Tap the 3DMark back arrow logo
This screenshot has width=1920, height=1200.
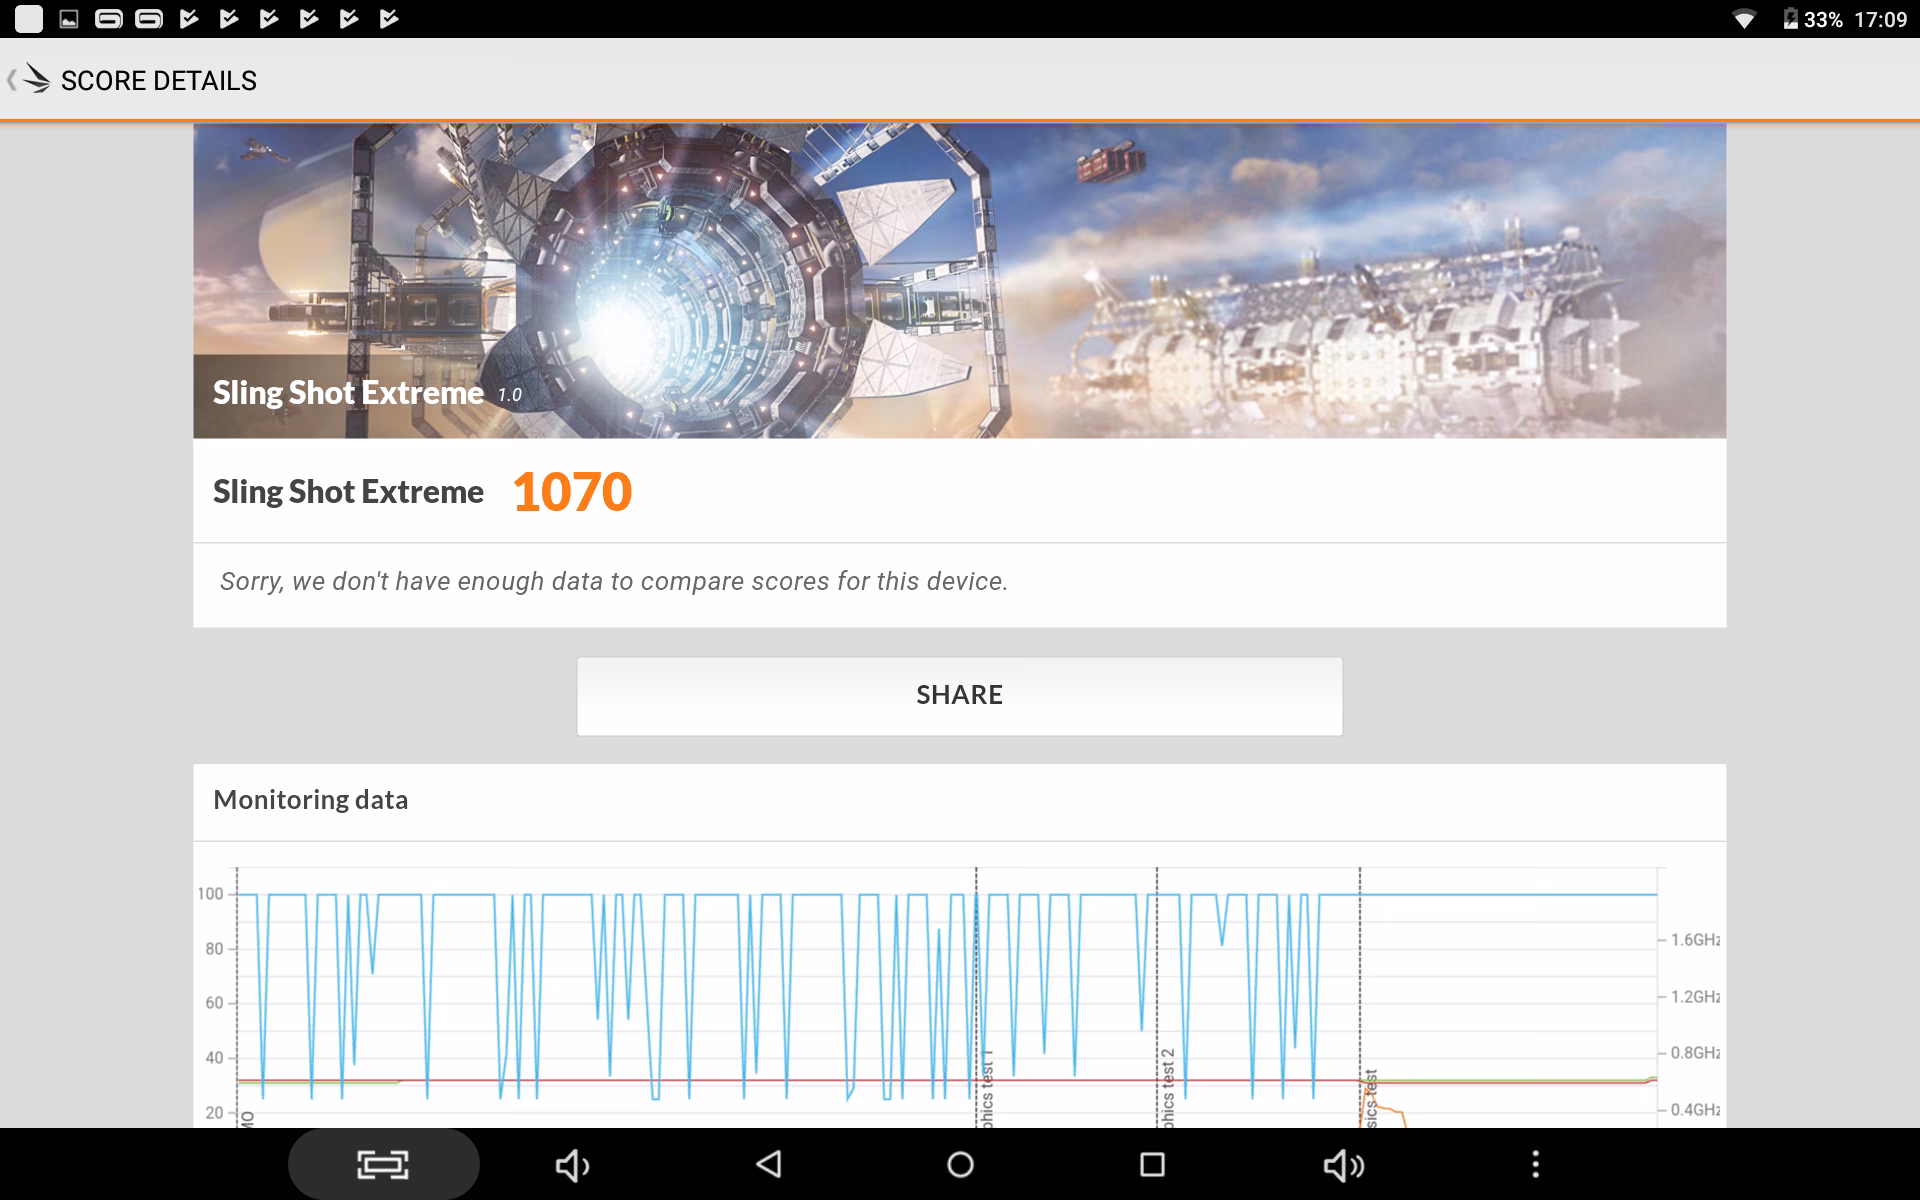pyautogui.click(x=28, y=79)
